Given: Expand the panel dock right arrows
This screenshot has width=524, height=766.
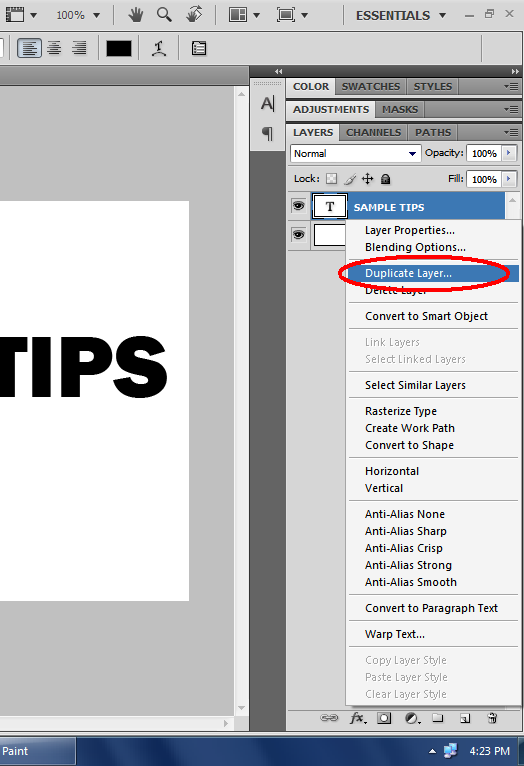Looking at the screenshot, I should point(515,71).
